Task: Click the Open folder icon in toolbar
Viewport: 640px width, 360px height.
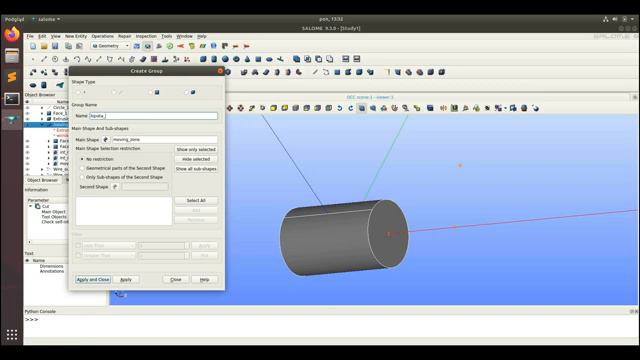Action: coord(44,46)
